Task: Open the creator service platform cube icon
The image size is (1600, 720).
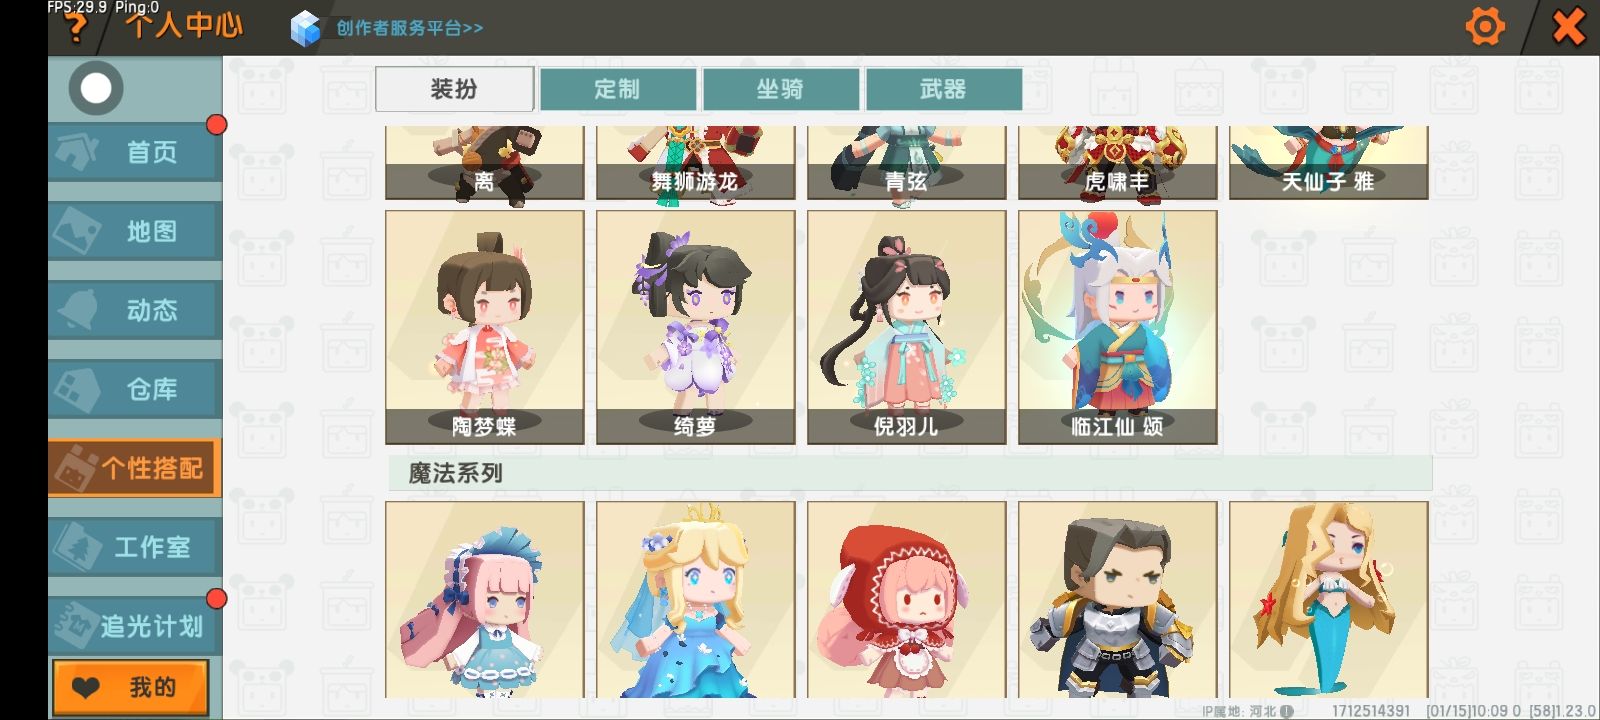Action: click(305, 28)
